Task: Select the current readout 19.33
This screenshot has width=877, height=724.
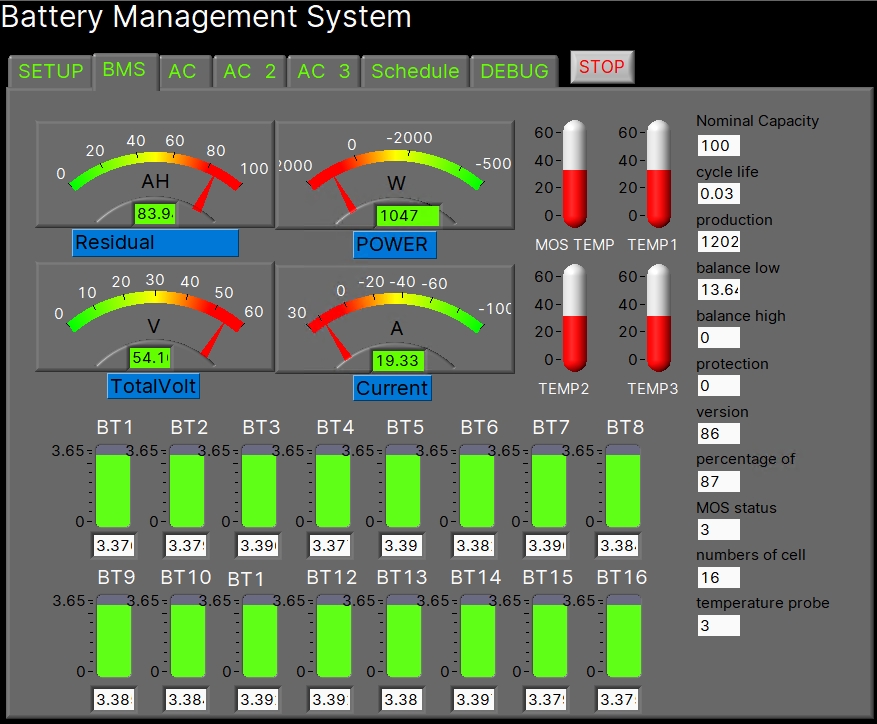Action: click(398, 360)
